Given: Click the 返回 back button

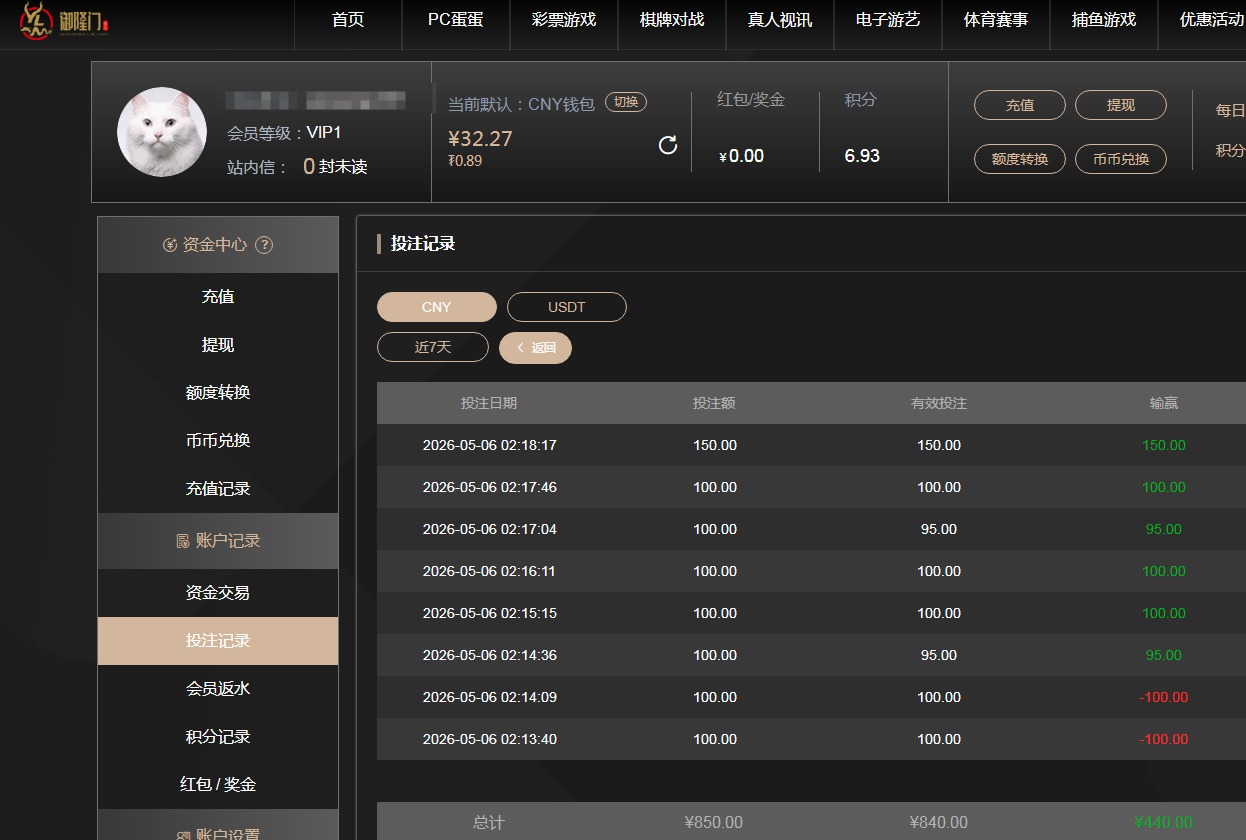Looking at the screenshot, I should (535, 348).
